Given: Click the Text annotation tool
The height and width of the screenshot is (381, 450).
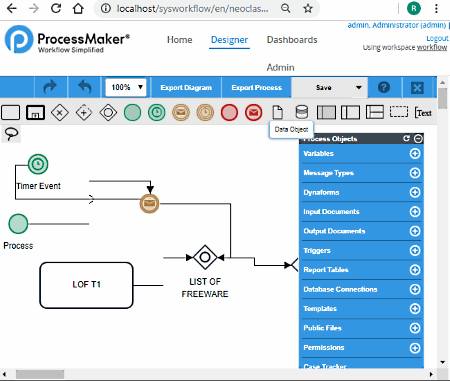Looking at the screenshot, I should 423,113.
